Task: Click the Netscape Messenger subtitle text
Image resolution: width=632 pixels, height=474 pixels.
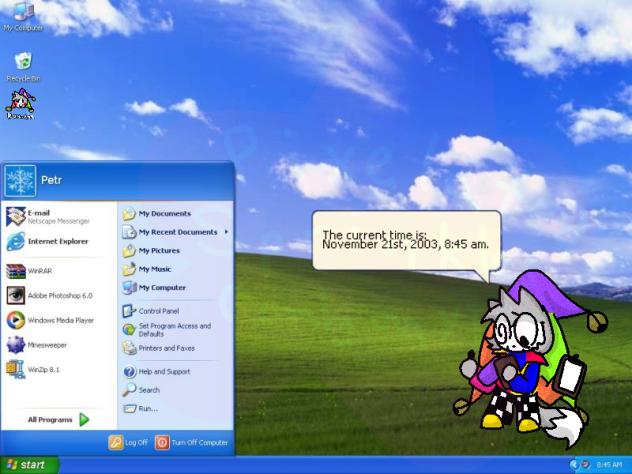Action: point(58,221)
